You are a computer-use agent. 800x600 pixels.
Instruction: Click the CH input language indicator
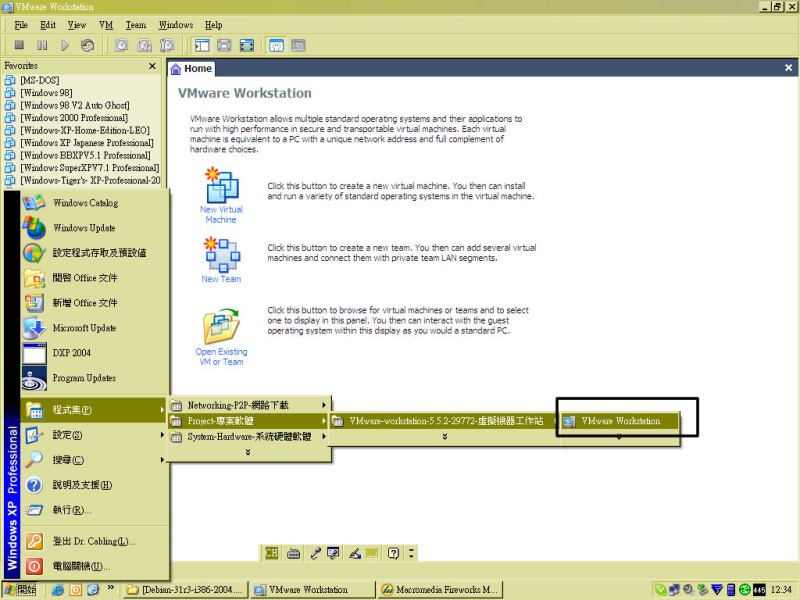click(x=271, y=553)
